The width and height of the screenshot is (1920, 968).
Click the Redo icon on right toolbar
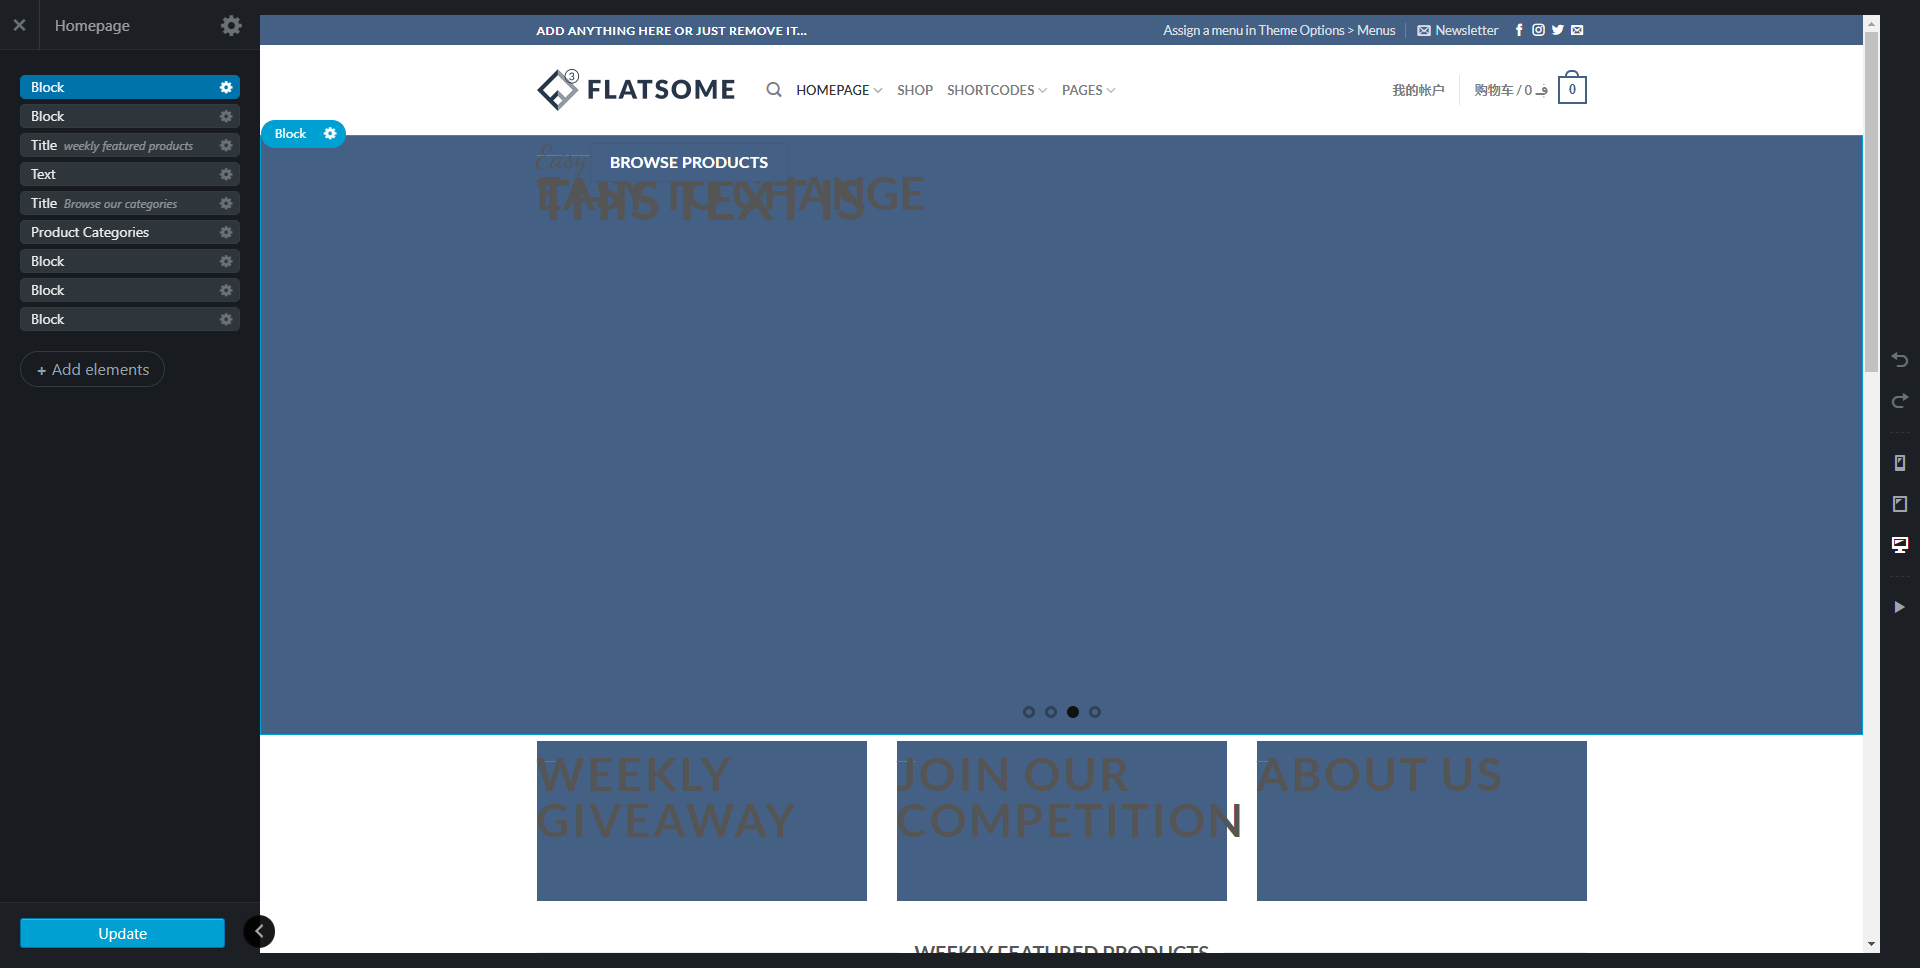[x=1900, y=401]
